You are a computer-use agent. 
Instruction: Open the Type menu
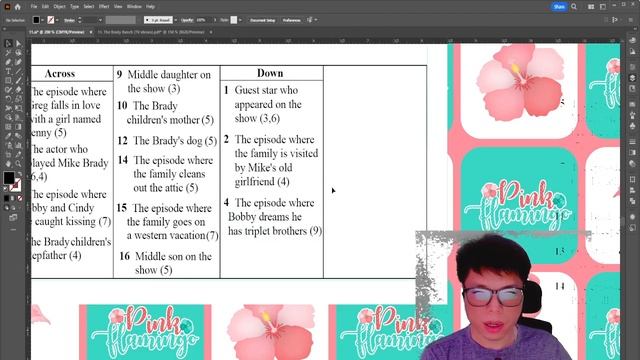point(74,7)
